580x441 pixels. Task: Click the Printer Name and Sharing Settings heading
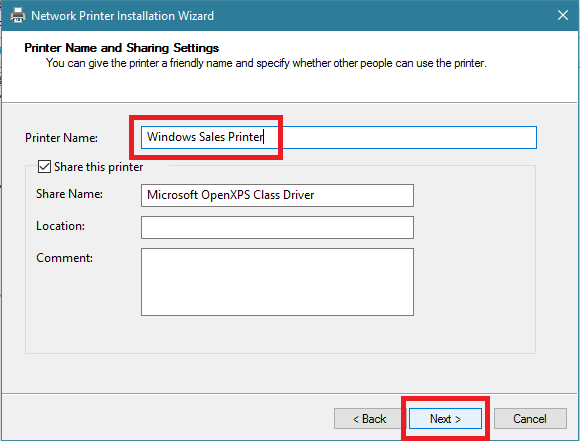[121, 48]
